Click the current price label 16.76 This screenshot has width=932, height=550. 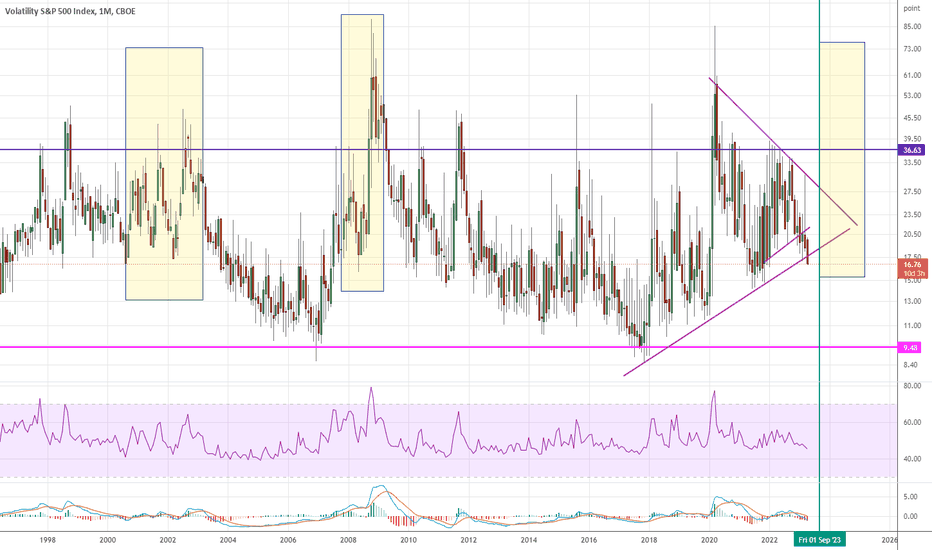coord(912,269)
